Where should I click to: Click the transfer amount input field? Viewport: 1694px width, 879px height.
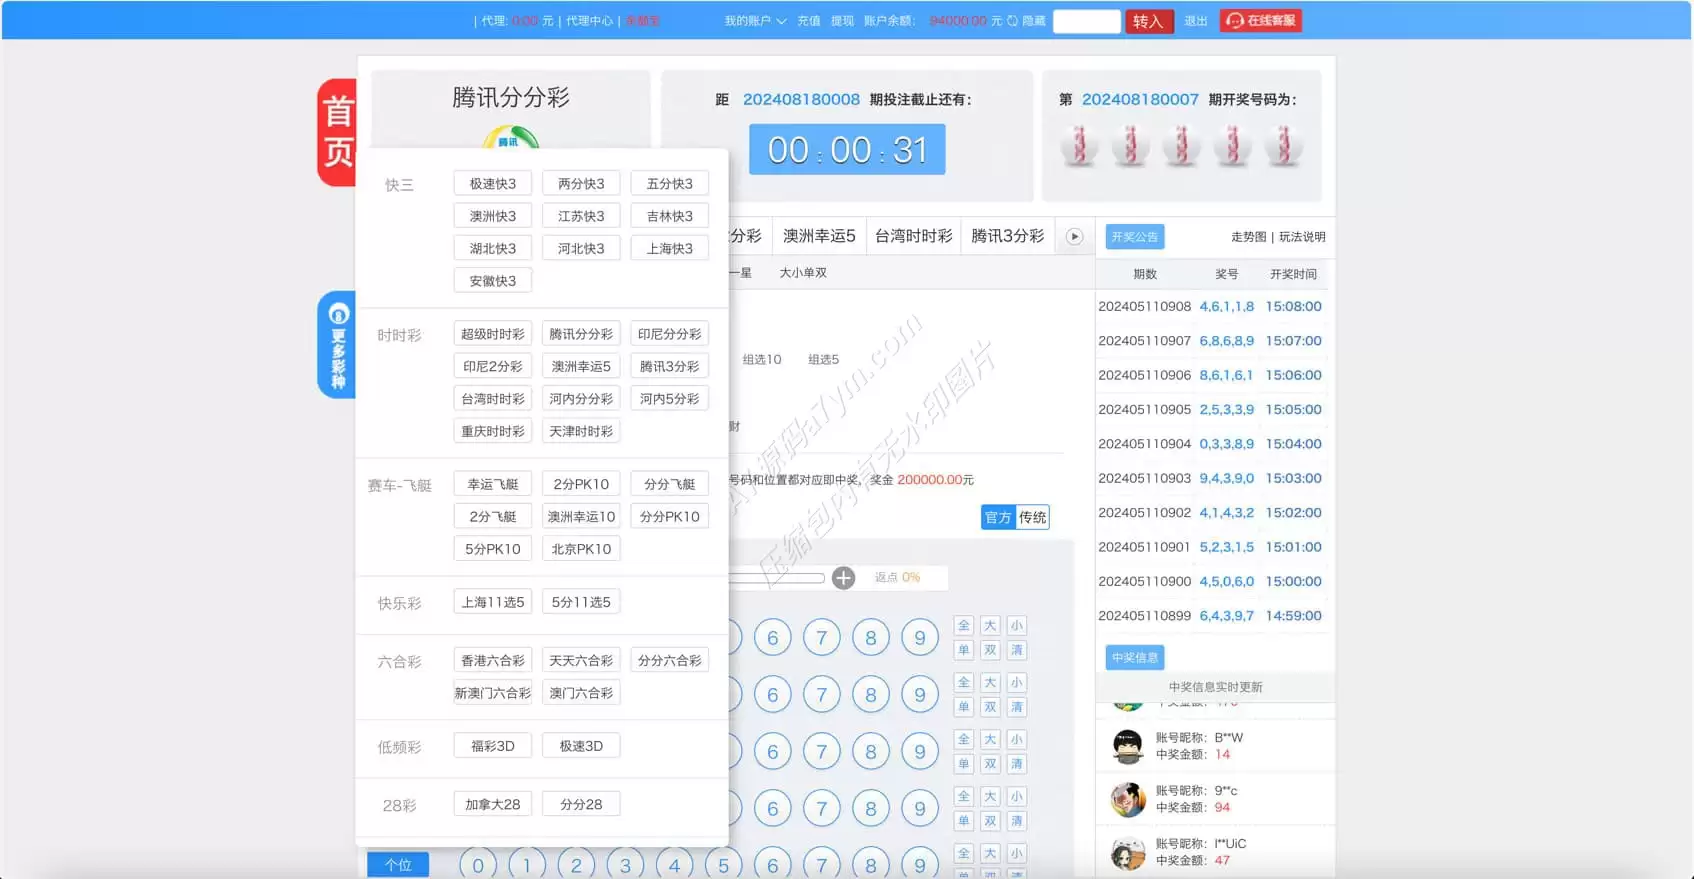1087,21
